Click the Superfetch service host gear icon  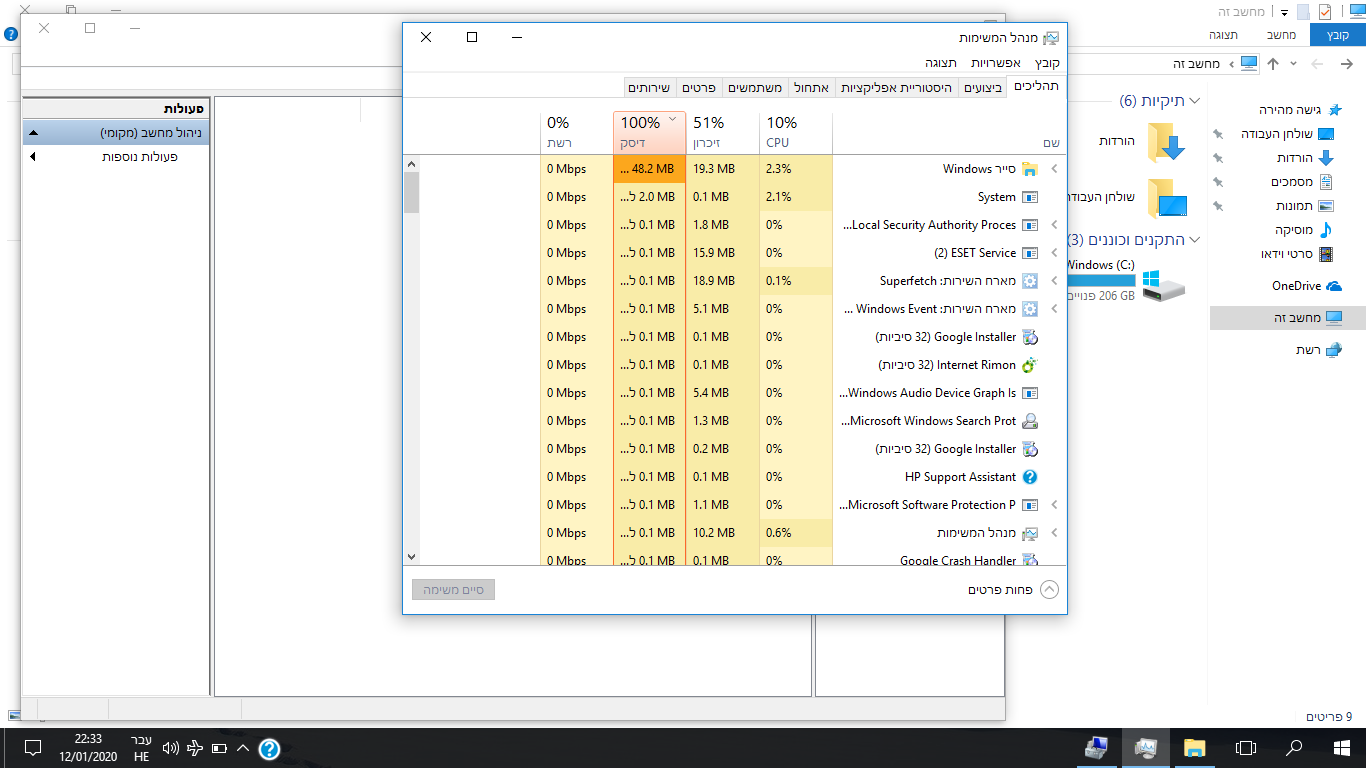(1029, 281)
